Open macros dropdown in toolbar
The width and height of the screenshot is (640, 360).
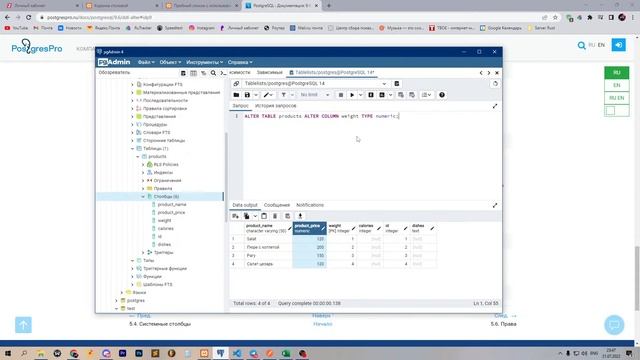click(x=427, y=95)
